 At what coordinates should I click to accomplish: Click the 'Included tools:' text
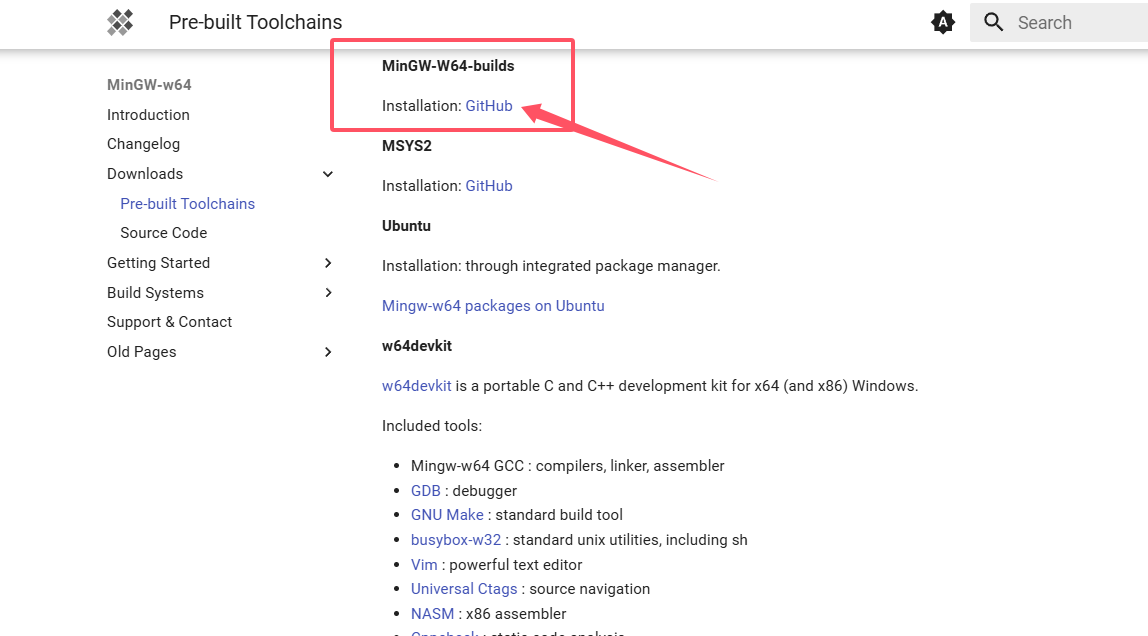pos(432,426)
